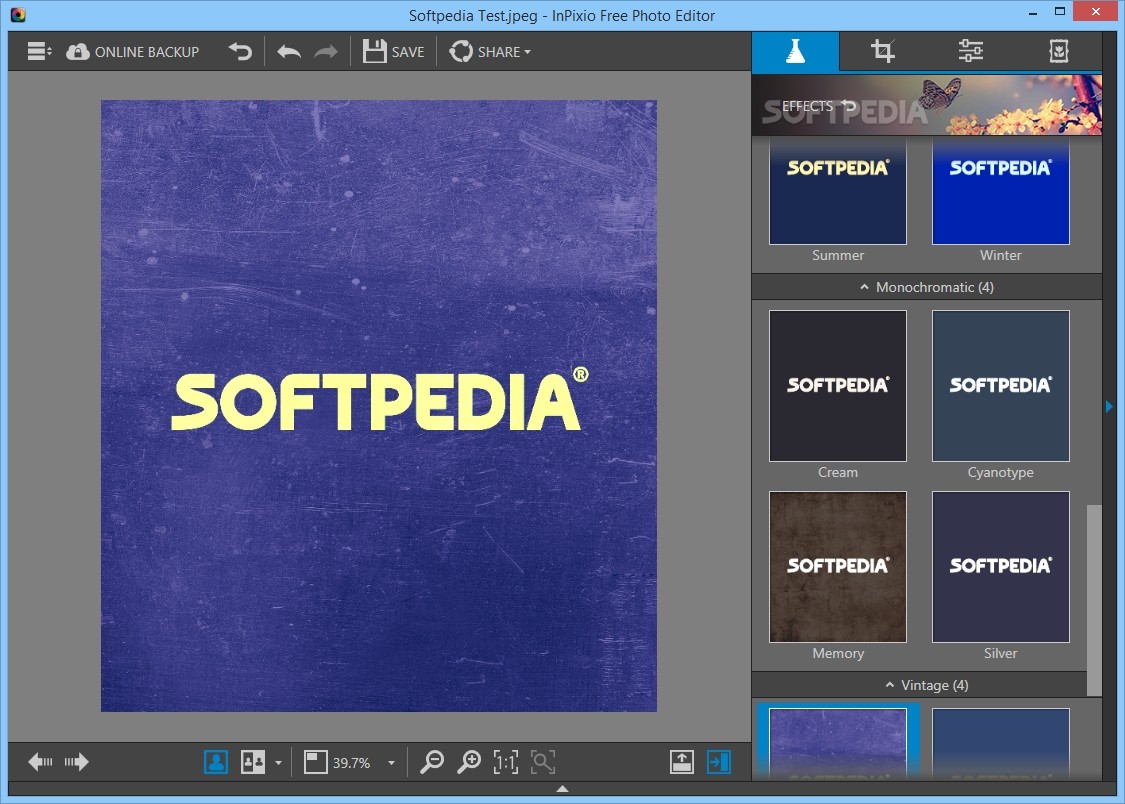This screenshot has height=804, width=1125.
Task: Toggle the right side panel visibility
Action: click(718, 762)
